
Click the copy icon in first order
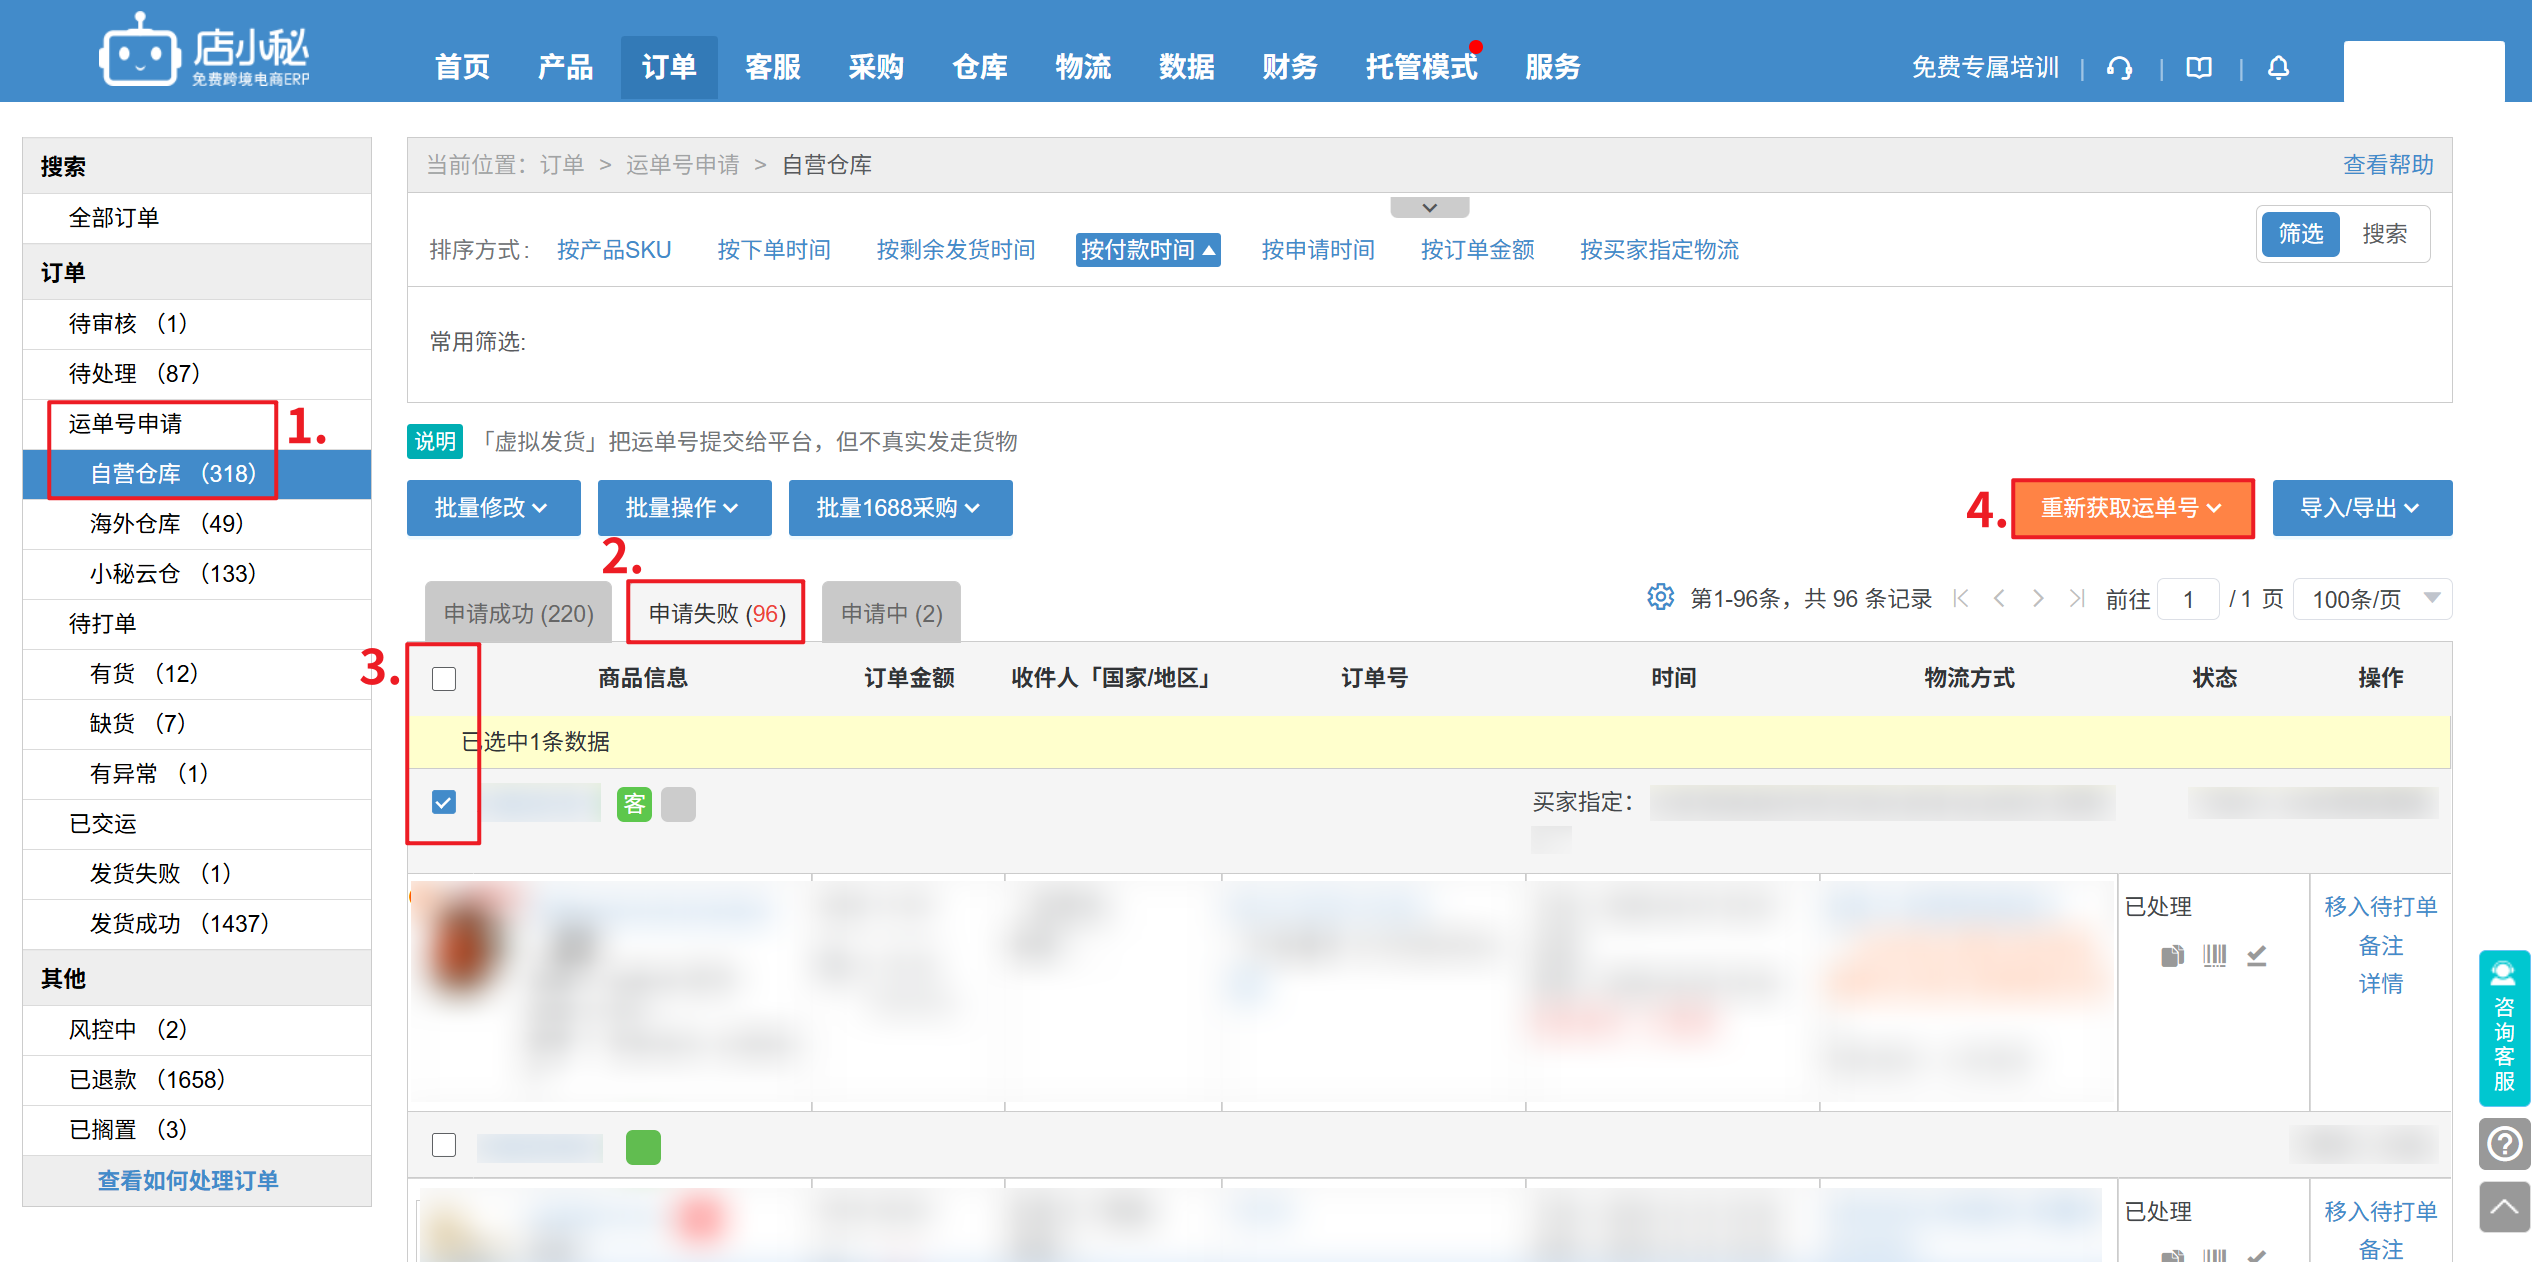pos(2172,955)
